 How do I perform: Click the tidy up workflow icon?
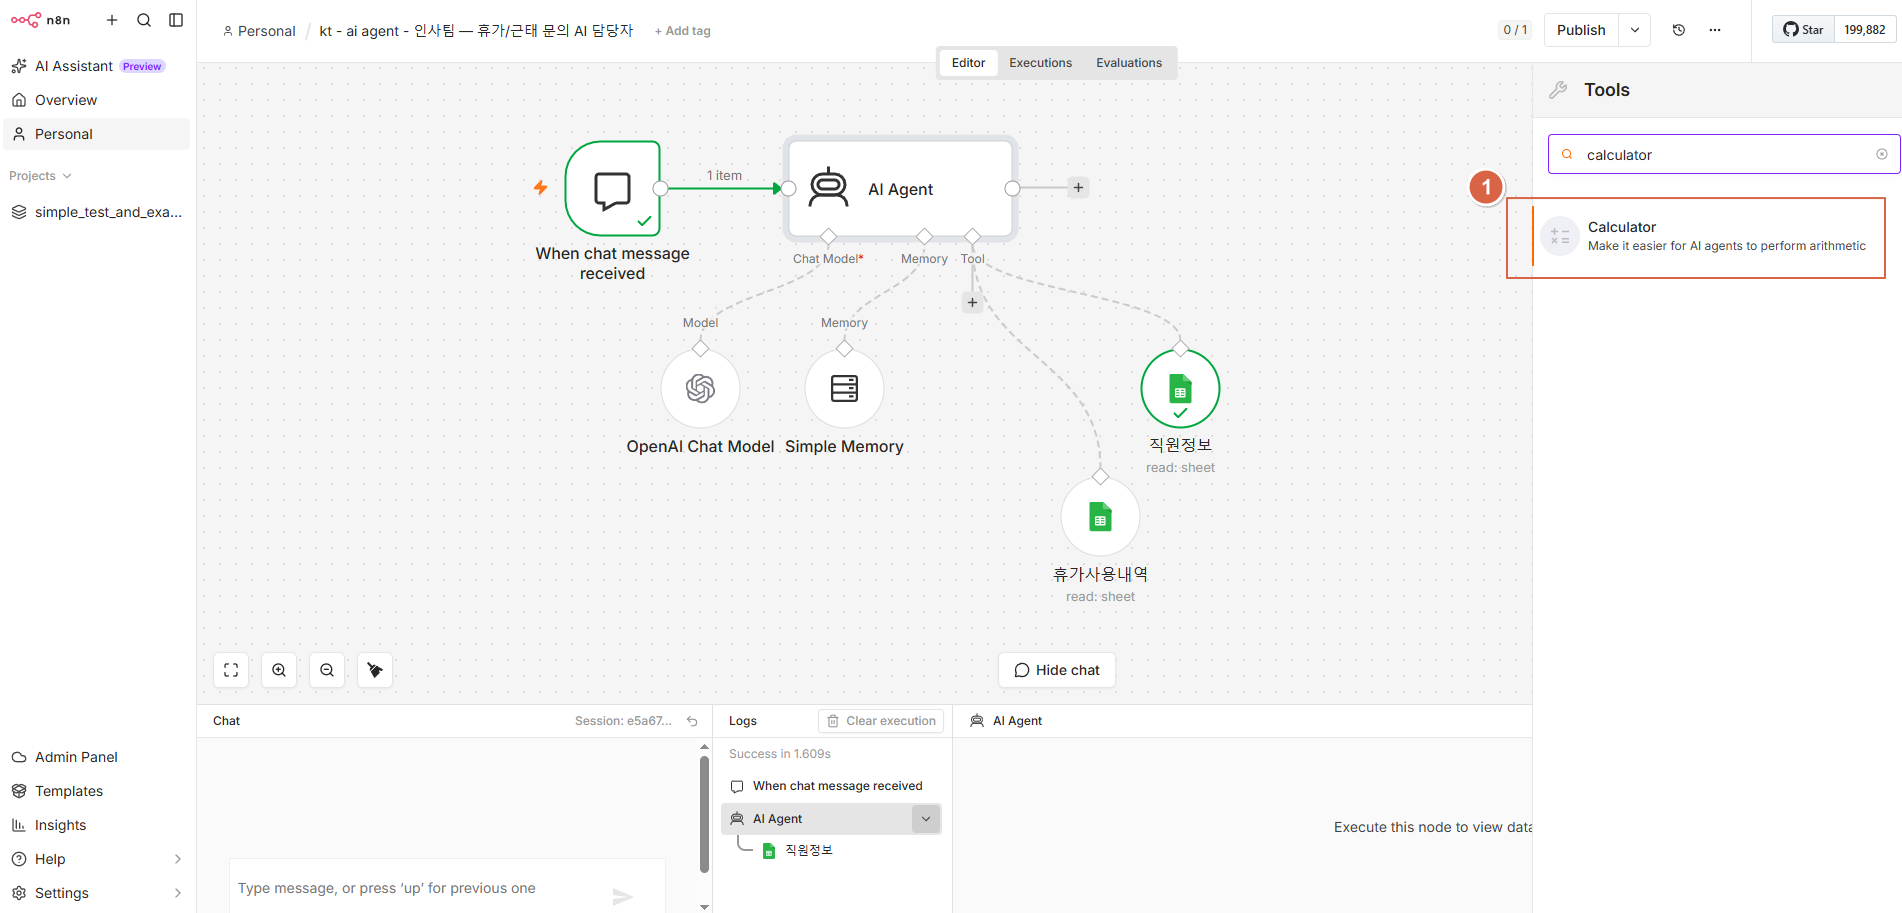point(375,670)
